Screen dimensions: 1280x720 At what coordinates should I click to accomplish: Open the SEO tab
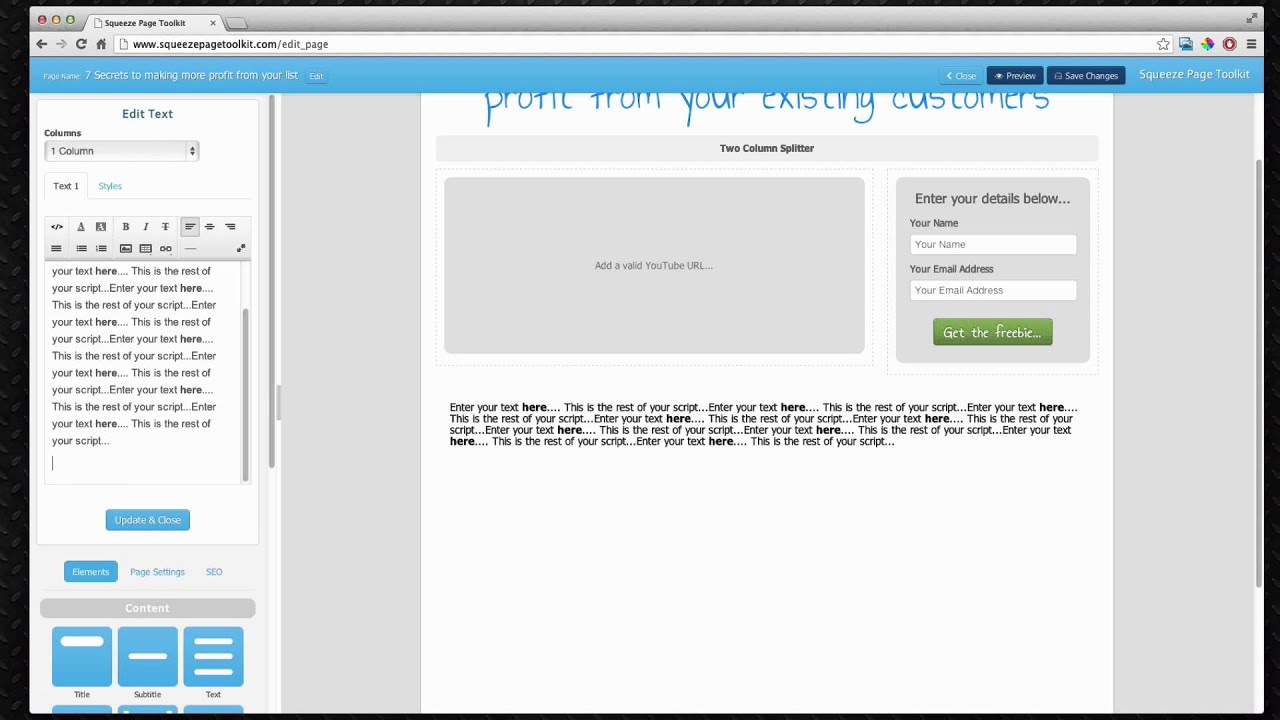214,572
